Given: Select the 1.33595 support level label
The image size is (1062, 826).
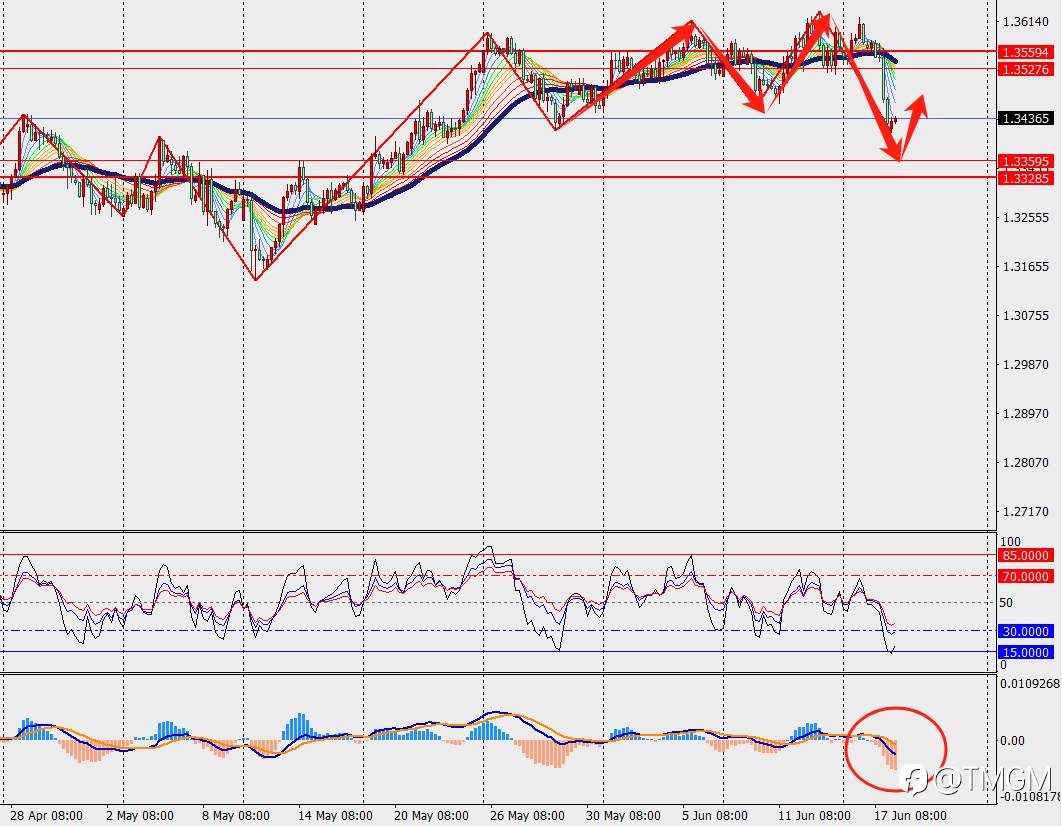Looking at the screenshot, I should (x=1025, y=161).
